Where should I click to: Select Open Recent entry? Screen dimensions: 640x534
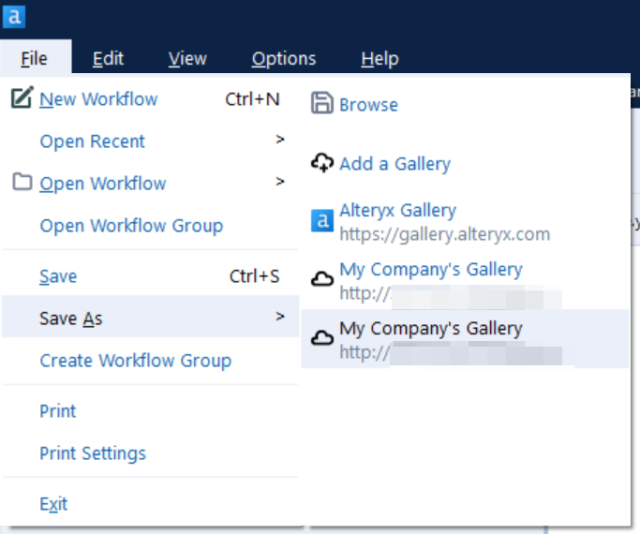pyautogui.click(x=150, y=141)
